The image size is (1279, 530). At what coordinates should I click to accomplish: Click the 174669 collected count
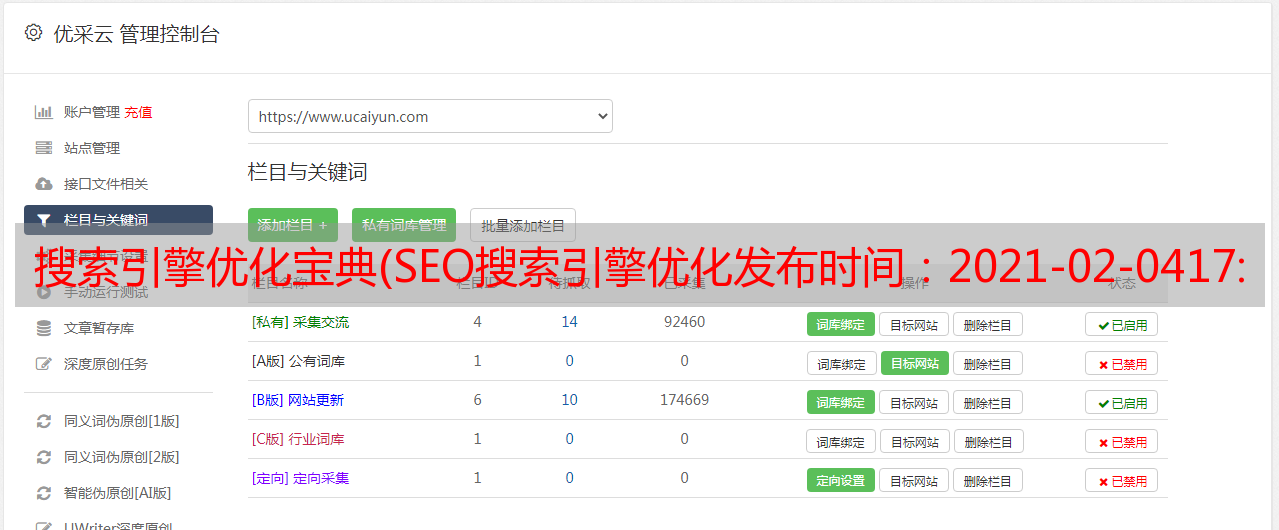[x=684, y=400]
